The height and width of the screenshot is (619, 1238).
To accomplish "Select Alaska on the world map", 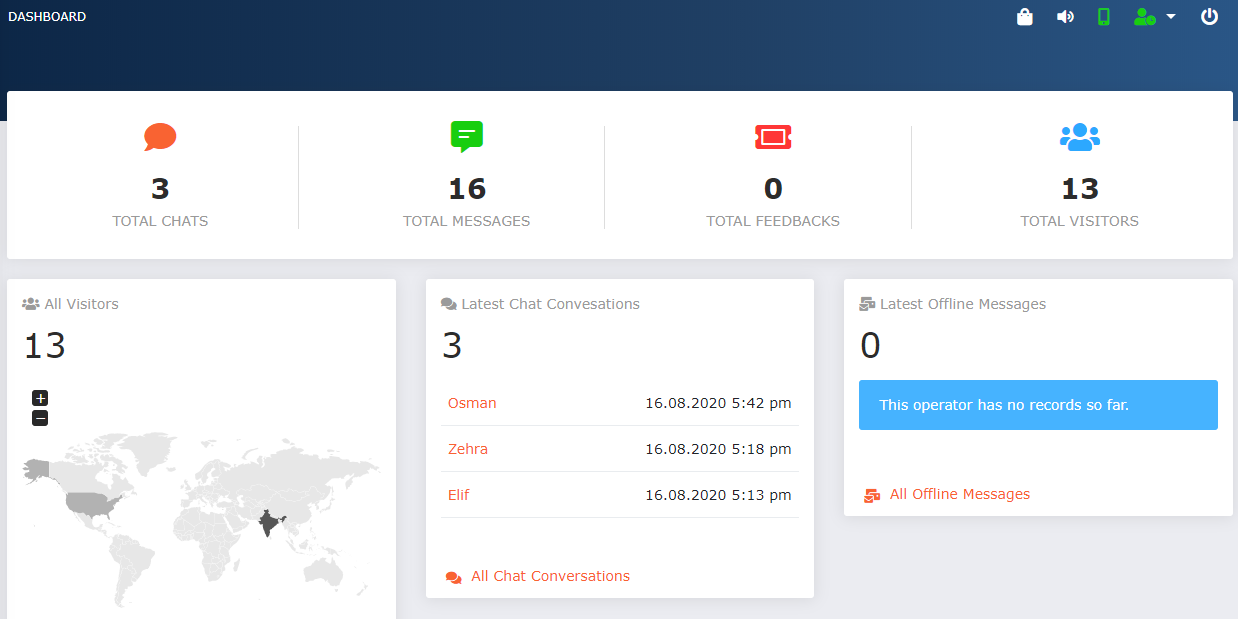I will pos(37,468).
